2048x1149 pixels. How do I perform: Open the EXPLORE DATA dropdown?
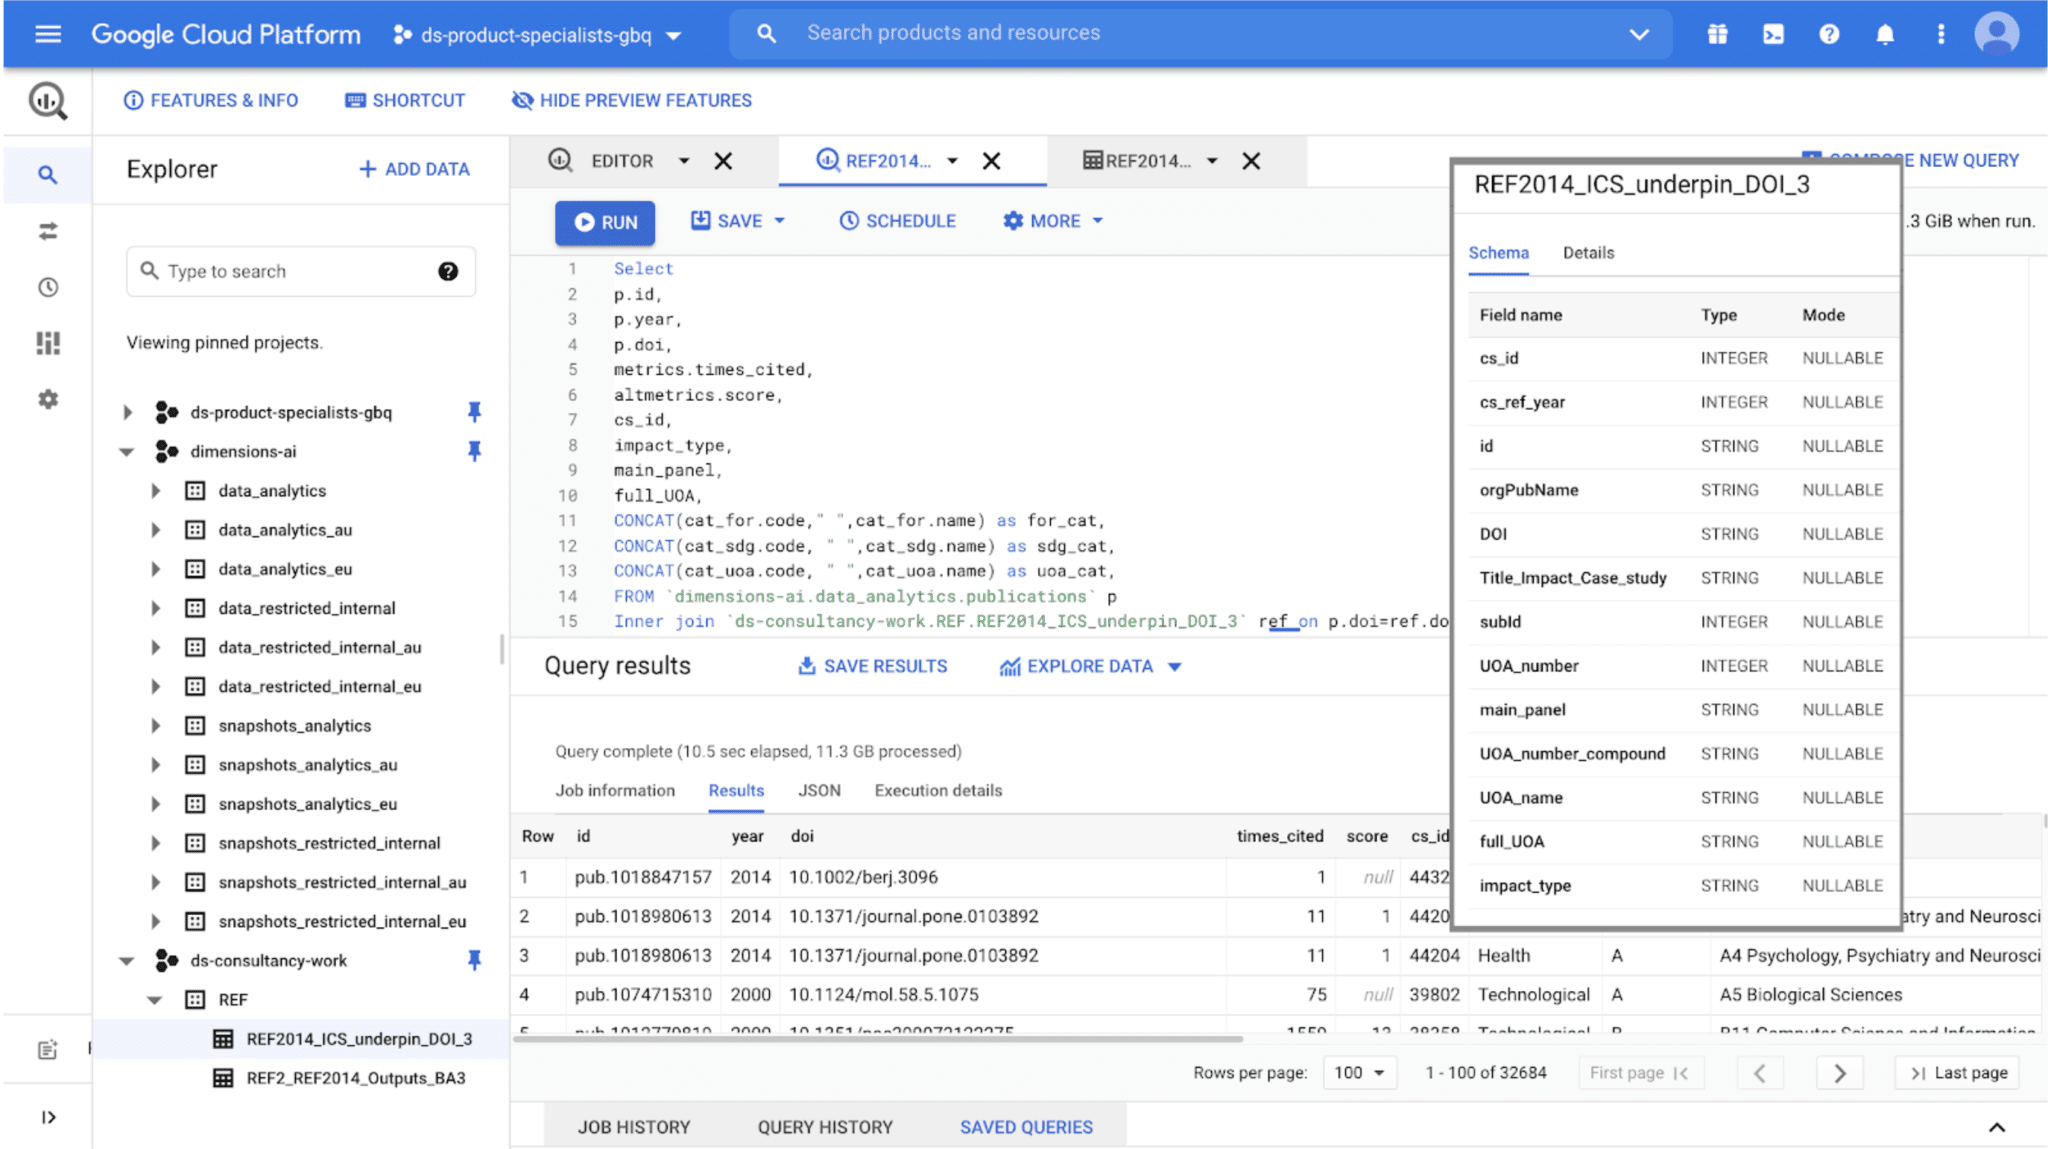[x=1090, y=666]
